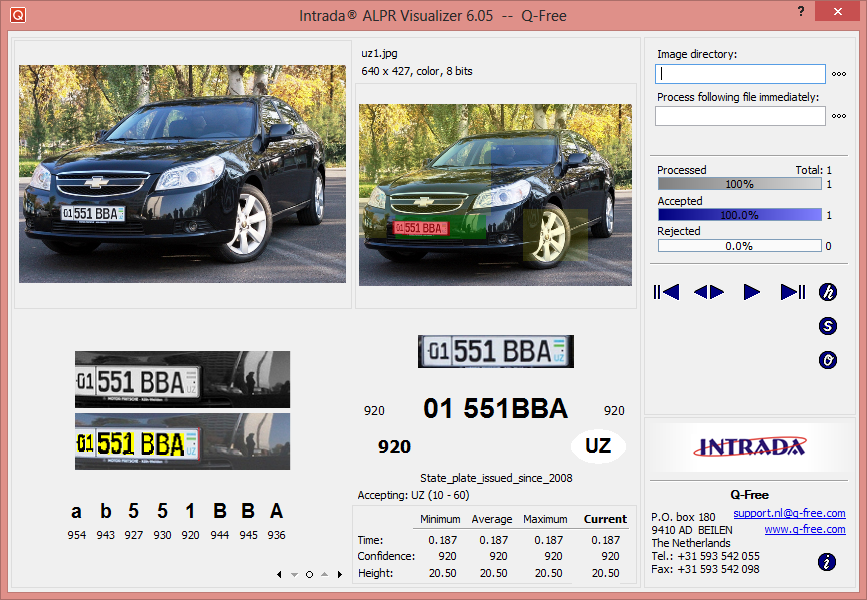Click the left arrow under character results

point(279,575)
